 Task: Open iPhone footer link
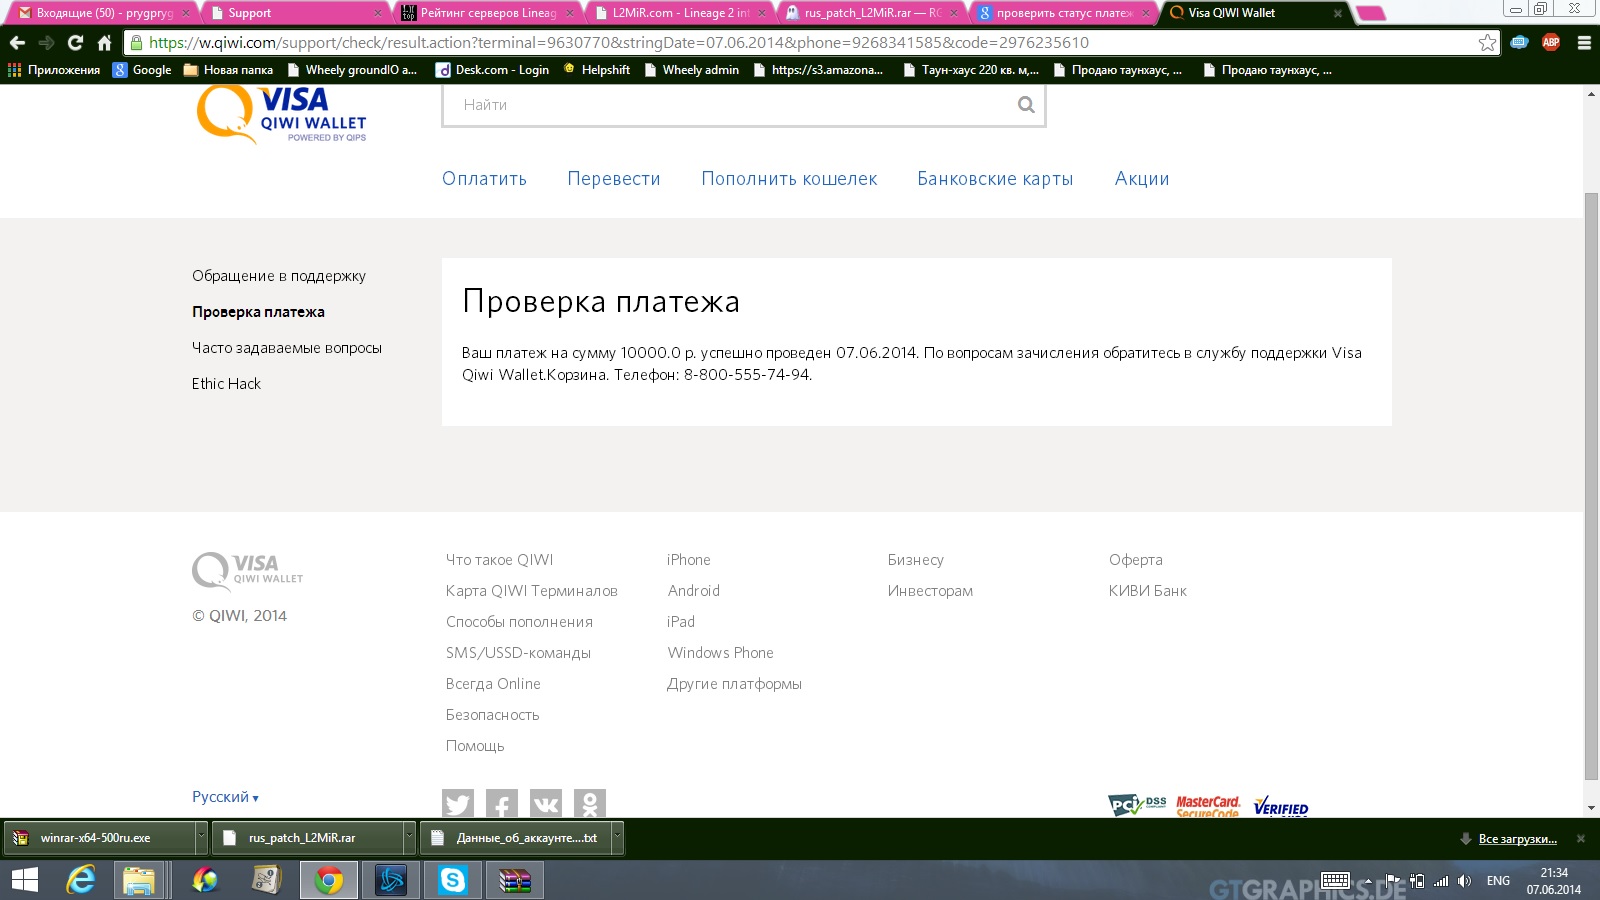689,560
